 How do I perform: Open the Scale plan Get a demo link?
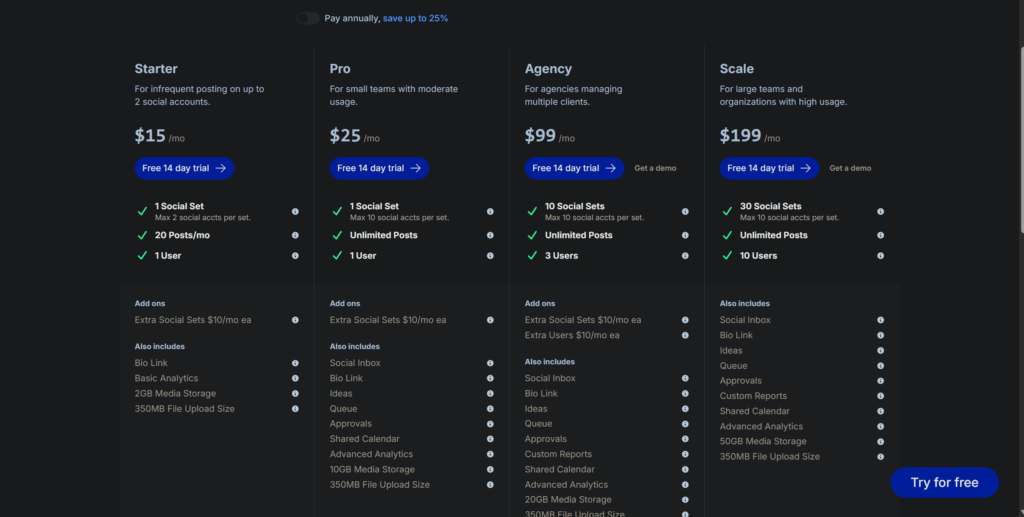pyautogui.click(x=850, y=168)
